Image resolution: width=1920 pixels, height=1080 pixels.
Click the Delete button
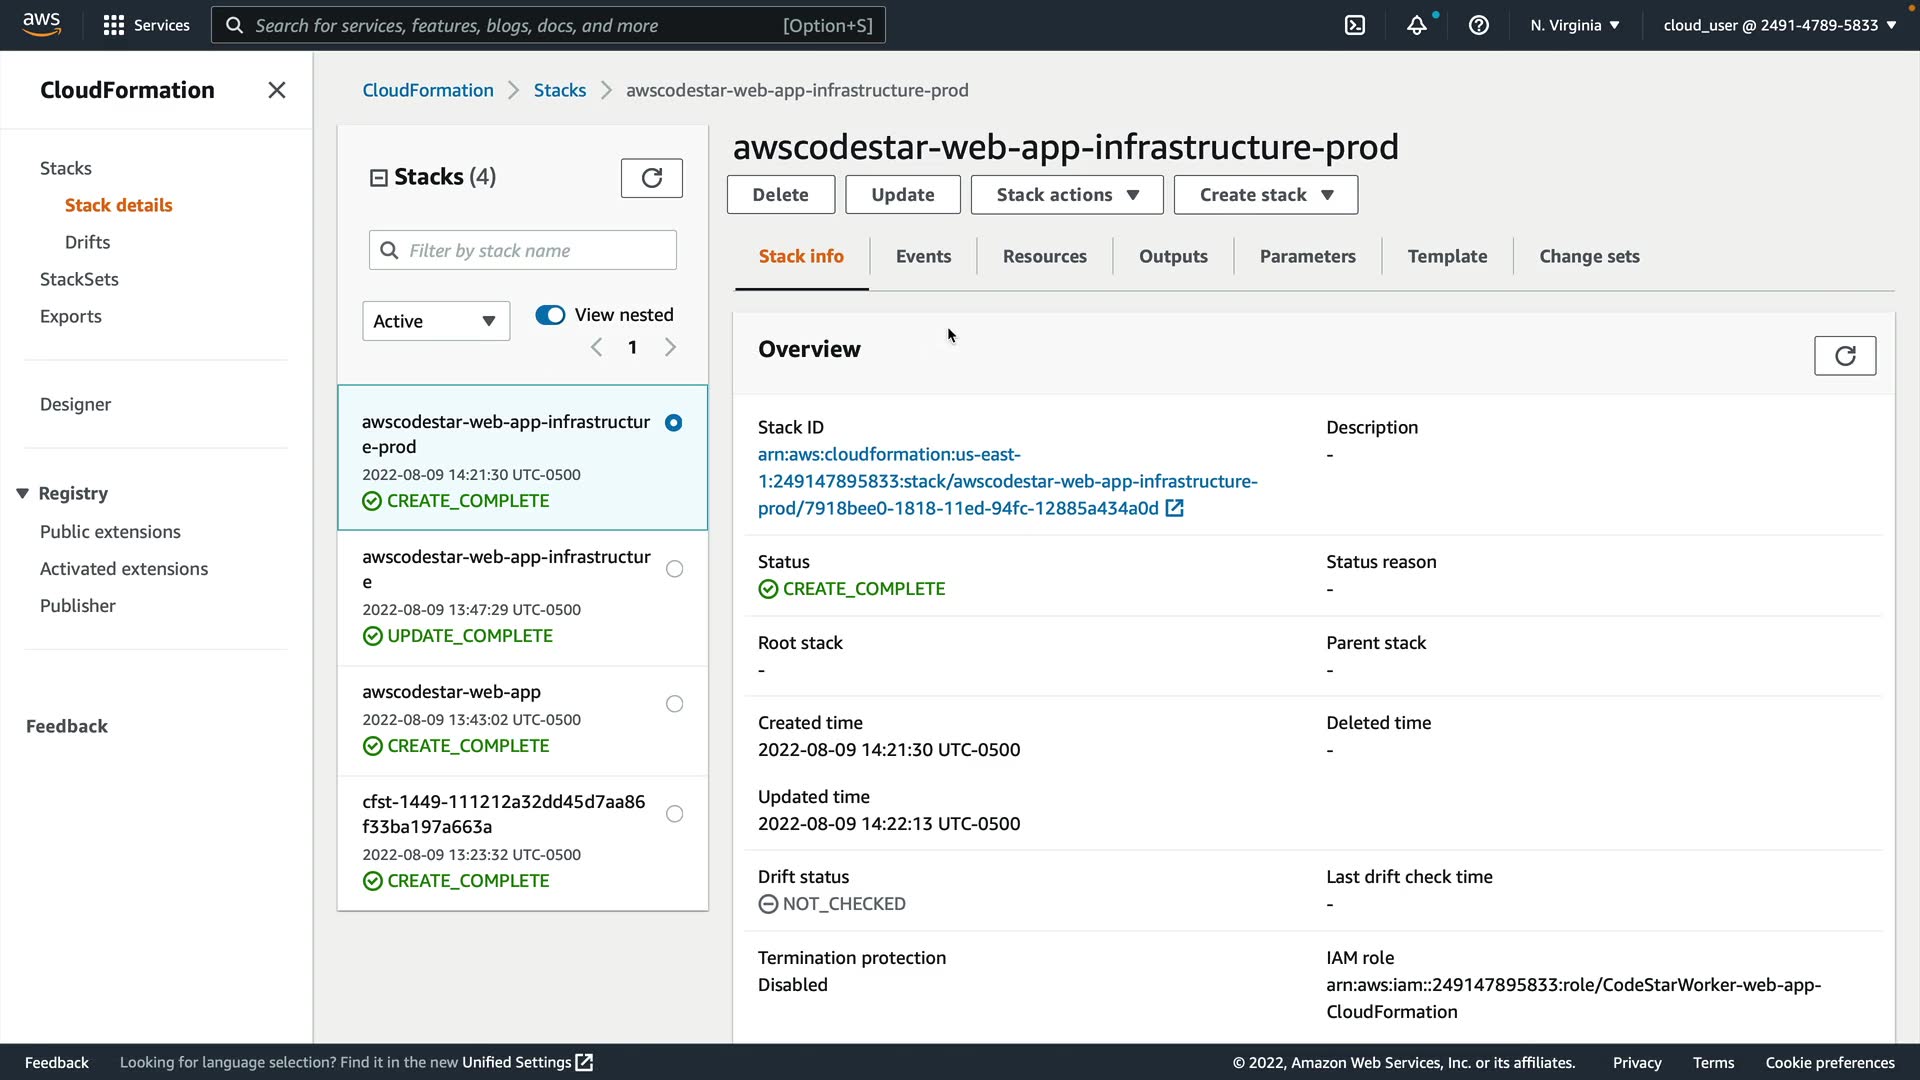point(780,195)
